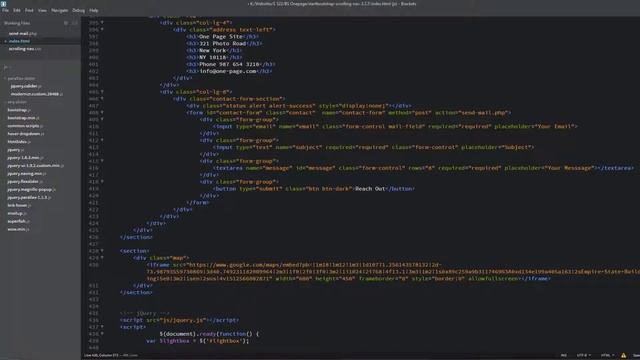This screenshot has width=640, height=360.
Task: Open the Working Files settings gear
Action: click(66, 23)
